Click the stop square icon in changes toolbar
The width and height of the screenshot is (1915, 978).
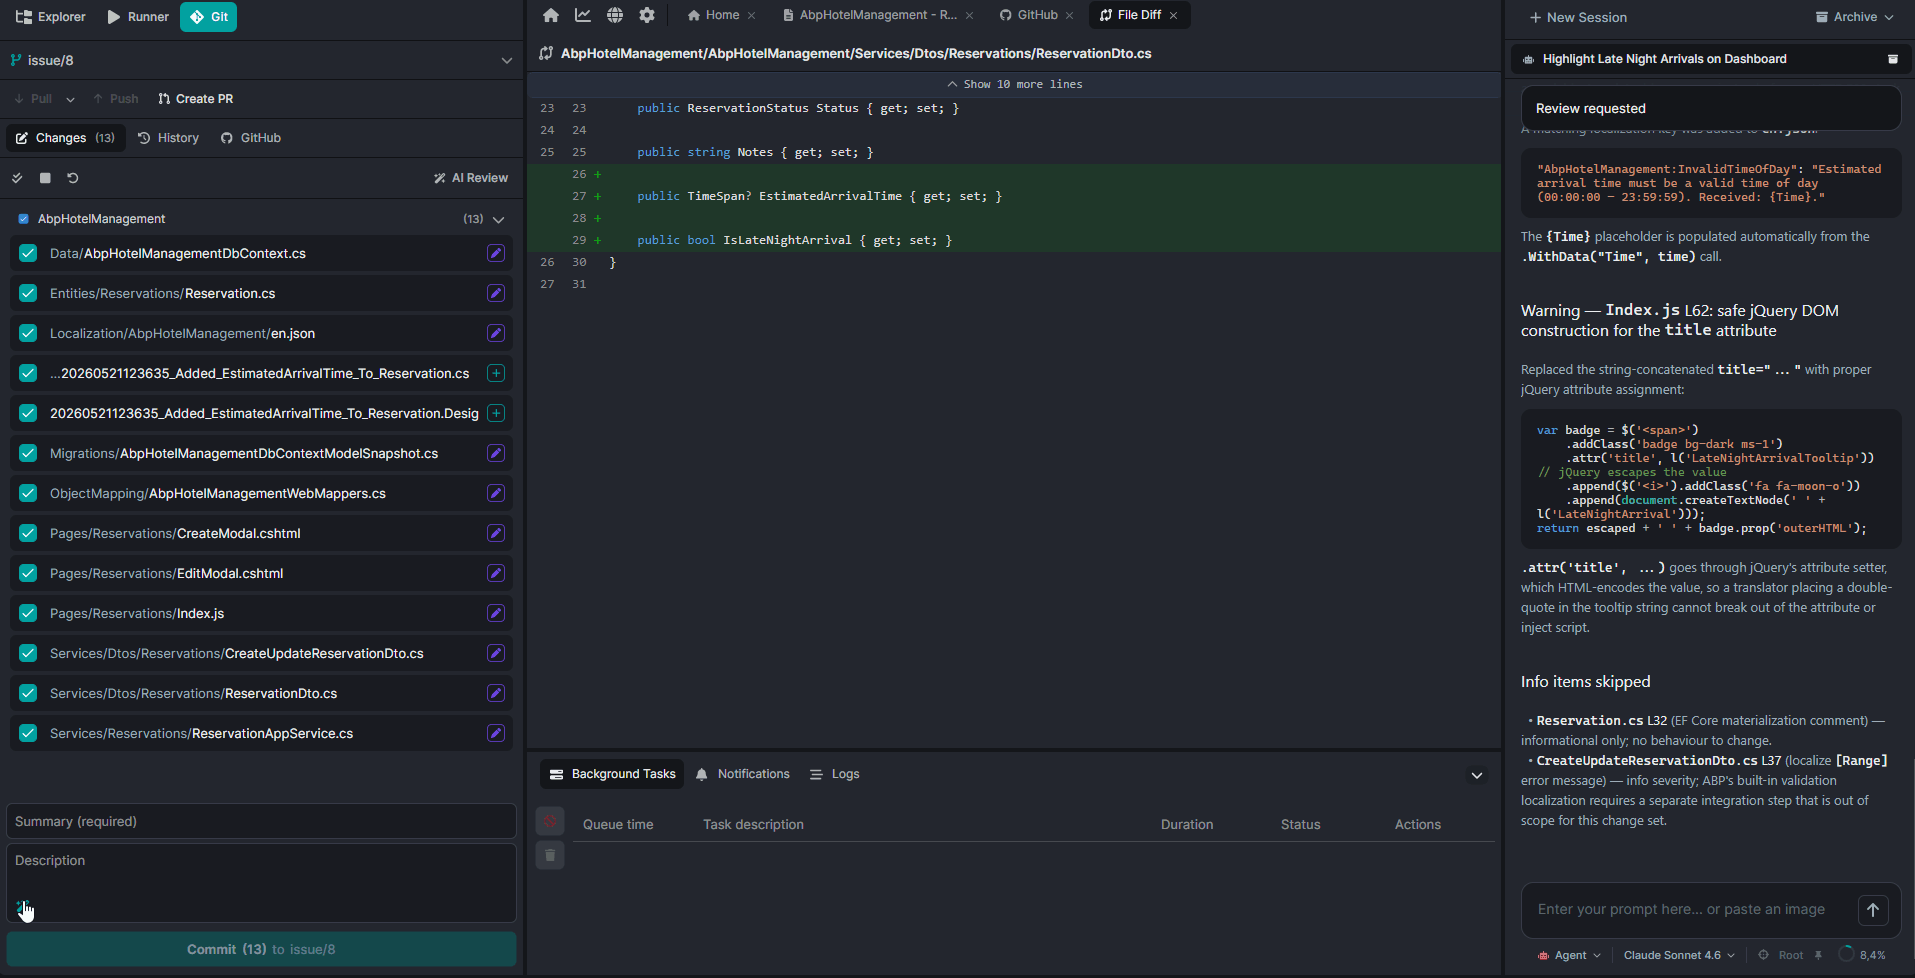pos(45,178)
